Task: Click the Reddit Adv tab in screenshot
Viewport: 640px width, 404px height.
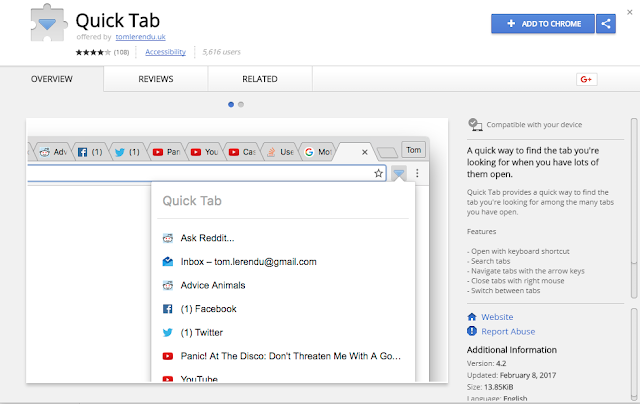Action: (53, 152)
